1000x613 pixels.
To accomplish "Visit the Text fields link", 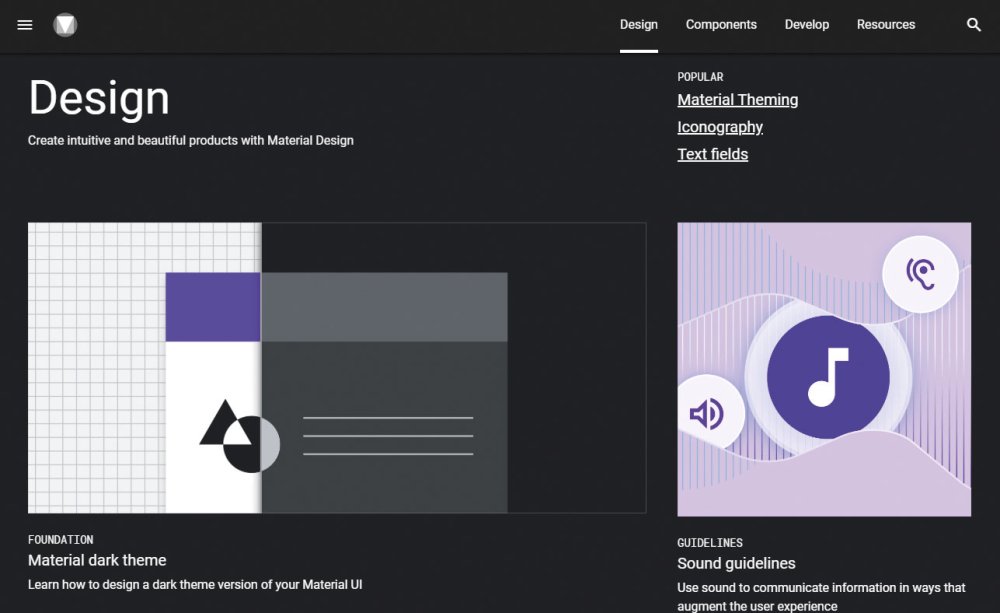I will 712,154.
